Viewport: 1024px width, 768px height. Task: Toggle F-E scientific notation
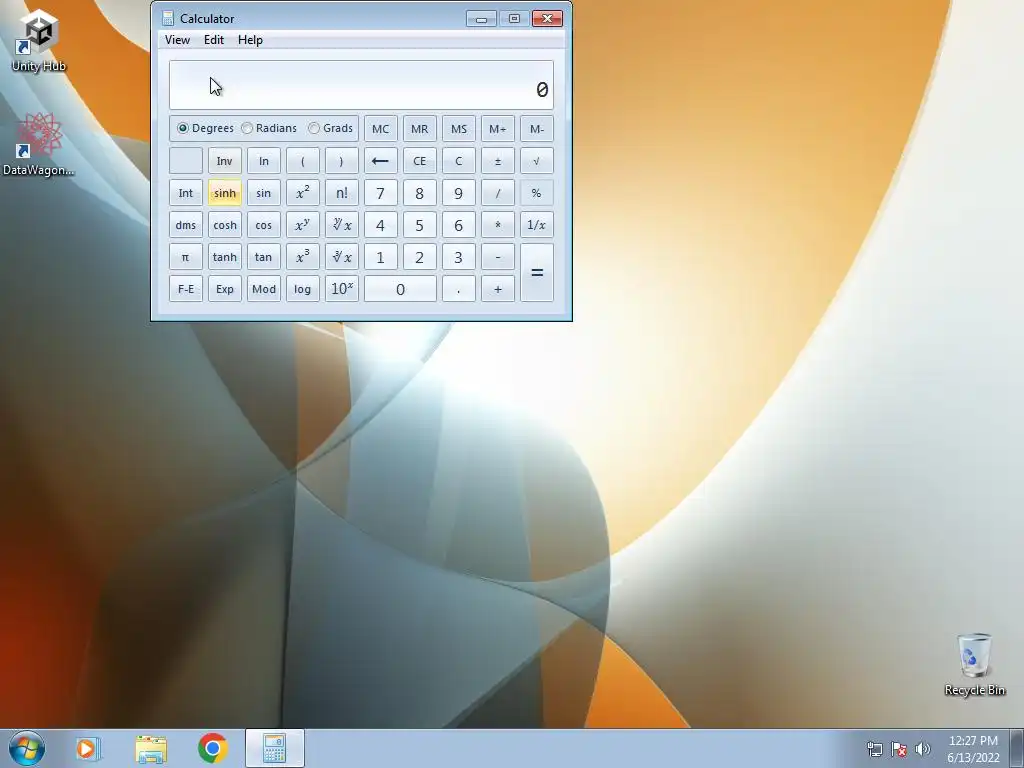tap(185, 289)
